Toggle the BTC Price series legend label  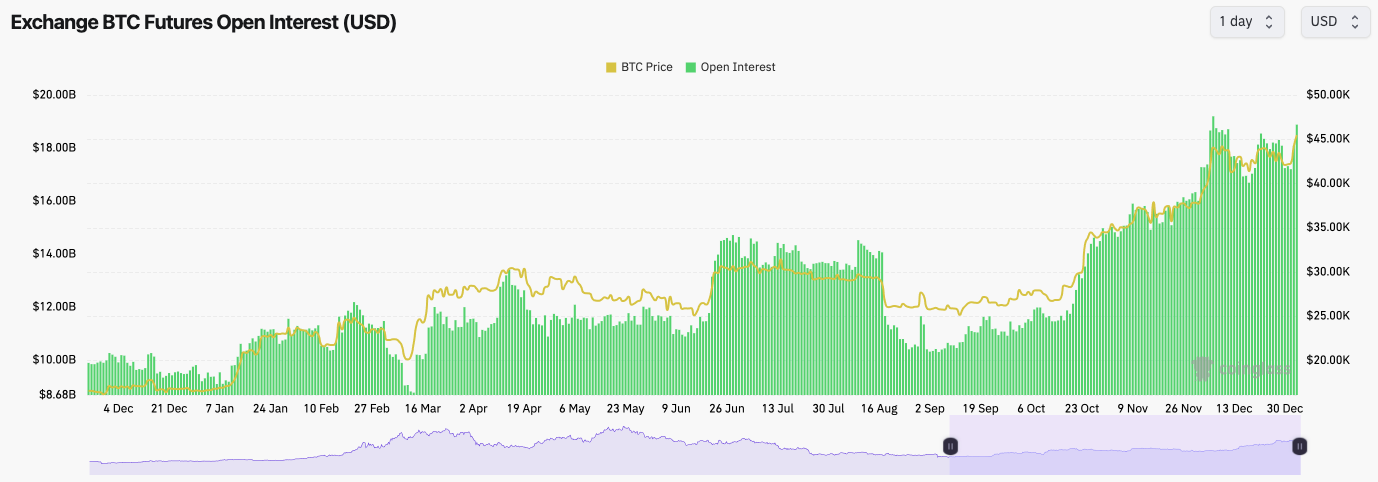tap(647, 67)
